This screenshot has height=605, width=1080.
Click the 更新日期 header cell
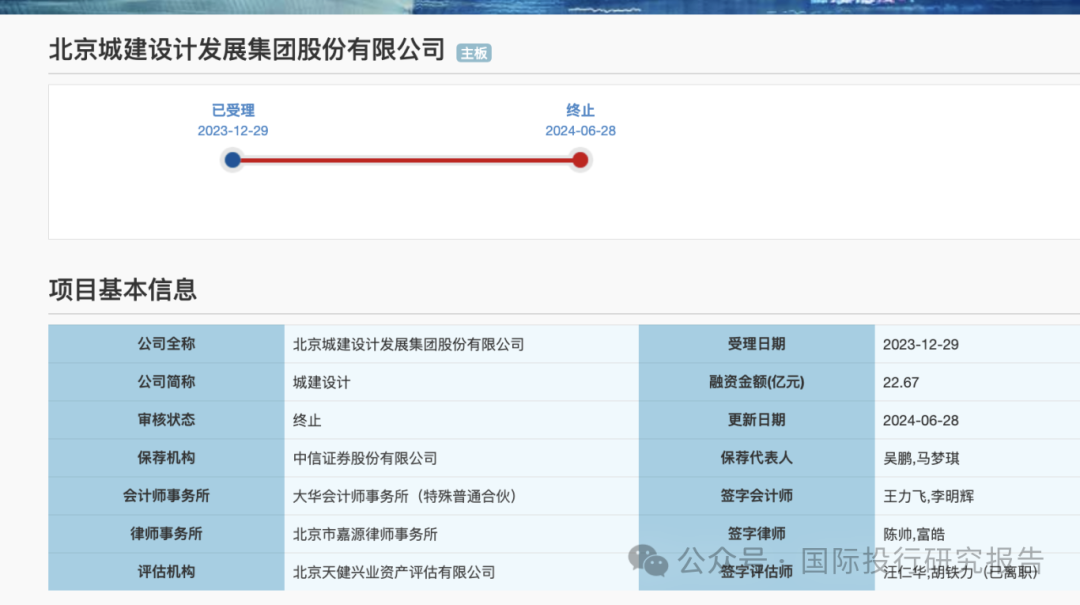point(756,420)
